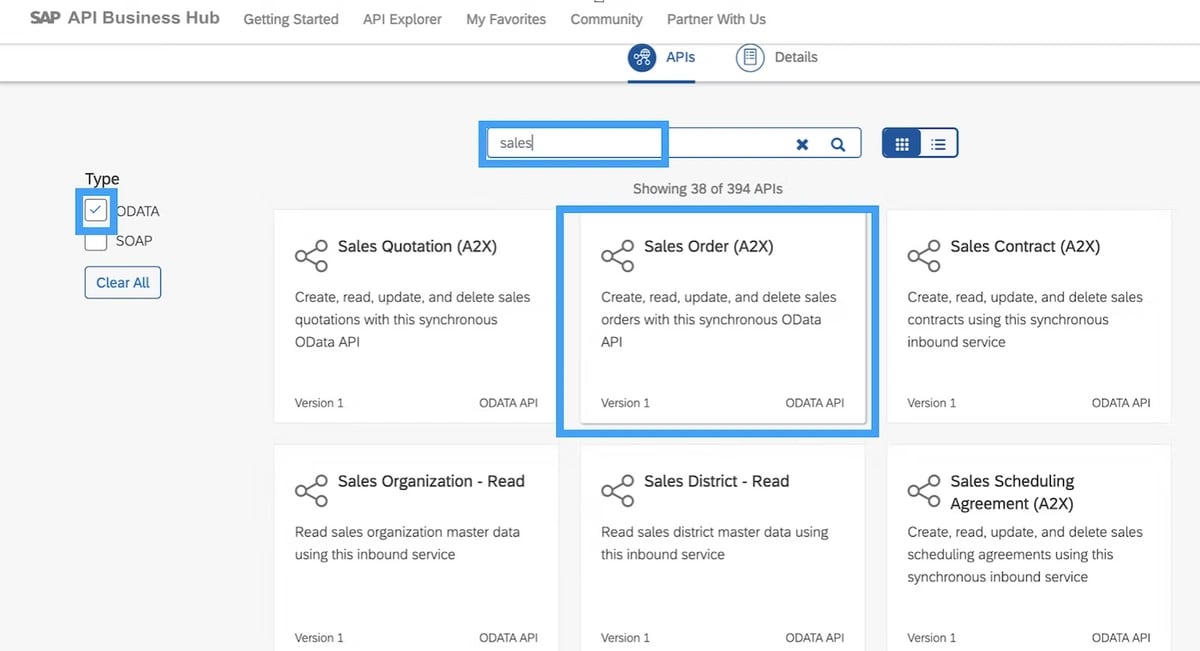Click the Sales Order share-node icon
The width and height of the screenshot is (1200, 651).
click(617, 256)
